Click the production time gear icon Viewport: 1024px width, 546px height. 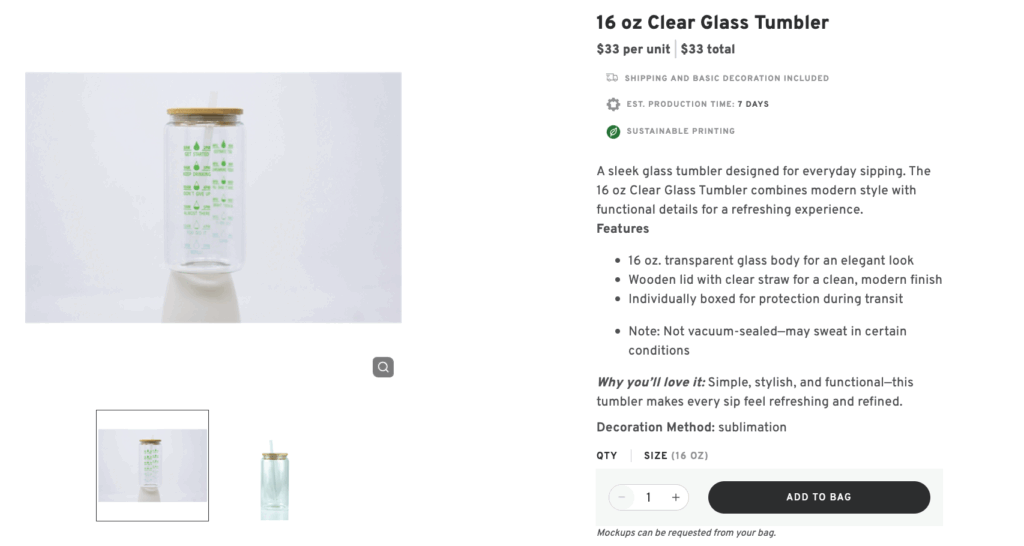pos(612,104)
